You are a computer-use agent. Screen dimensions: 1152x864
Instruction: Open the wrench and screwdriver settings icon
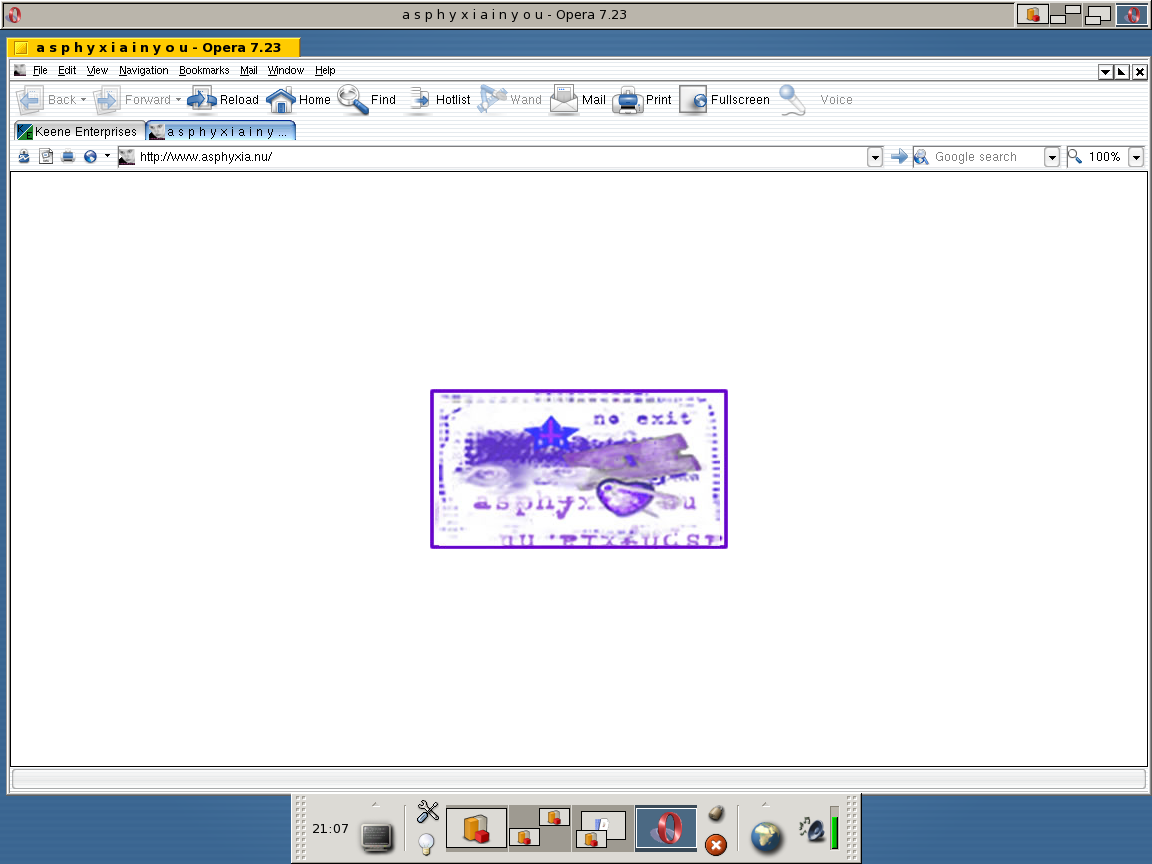(428, 812)
